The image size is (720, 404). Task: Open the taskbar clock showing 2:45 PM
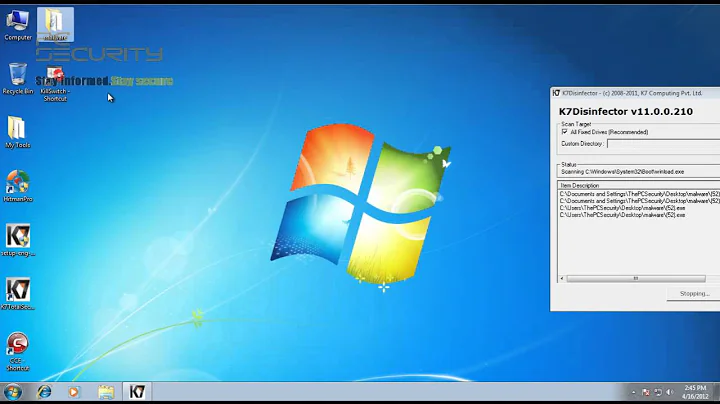coord(694,392)
